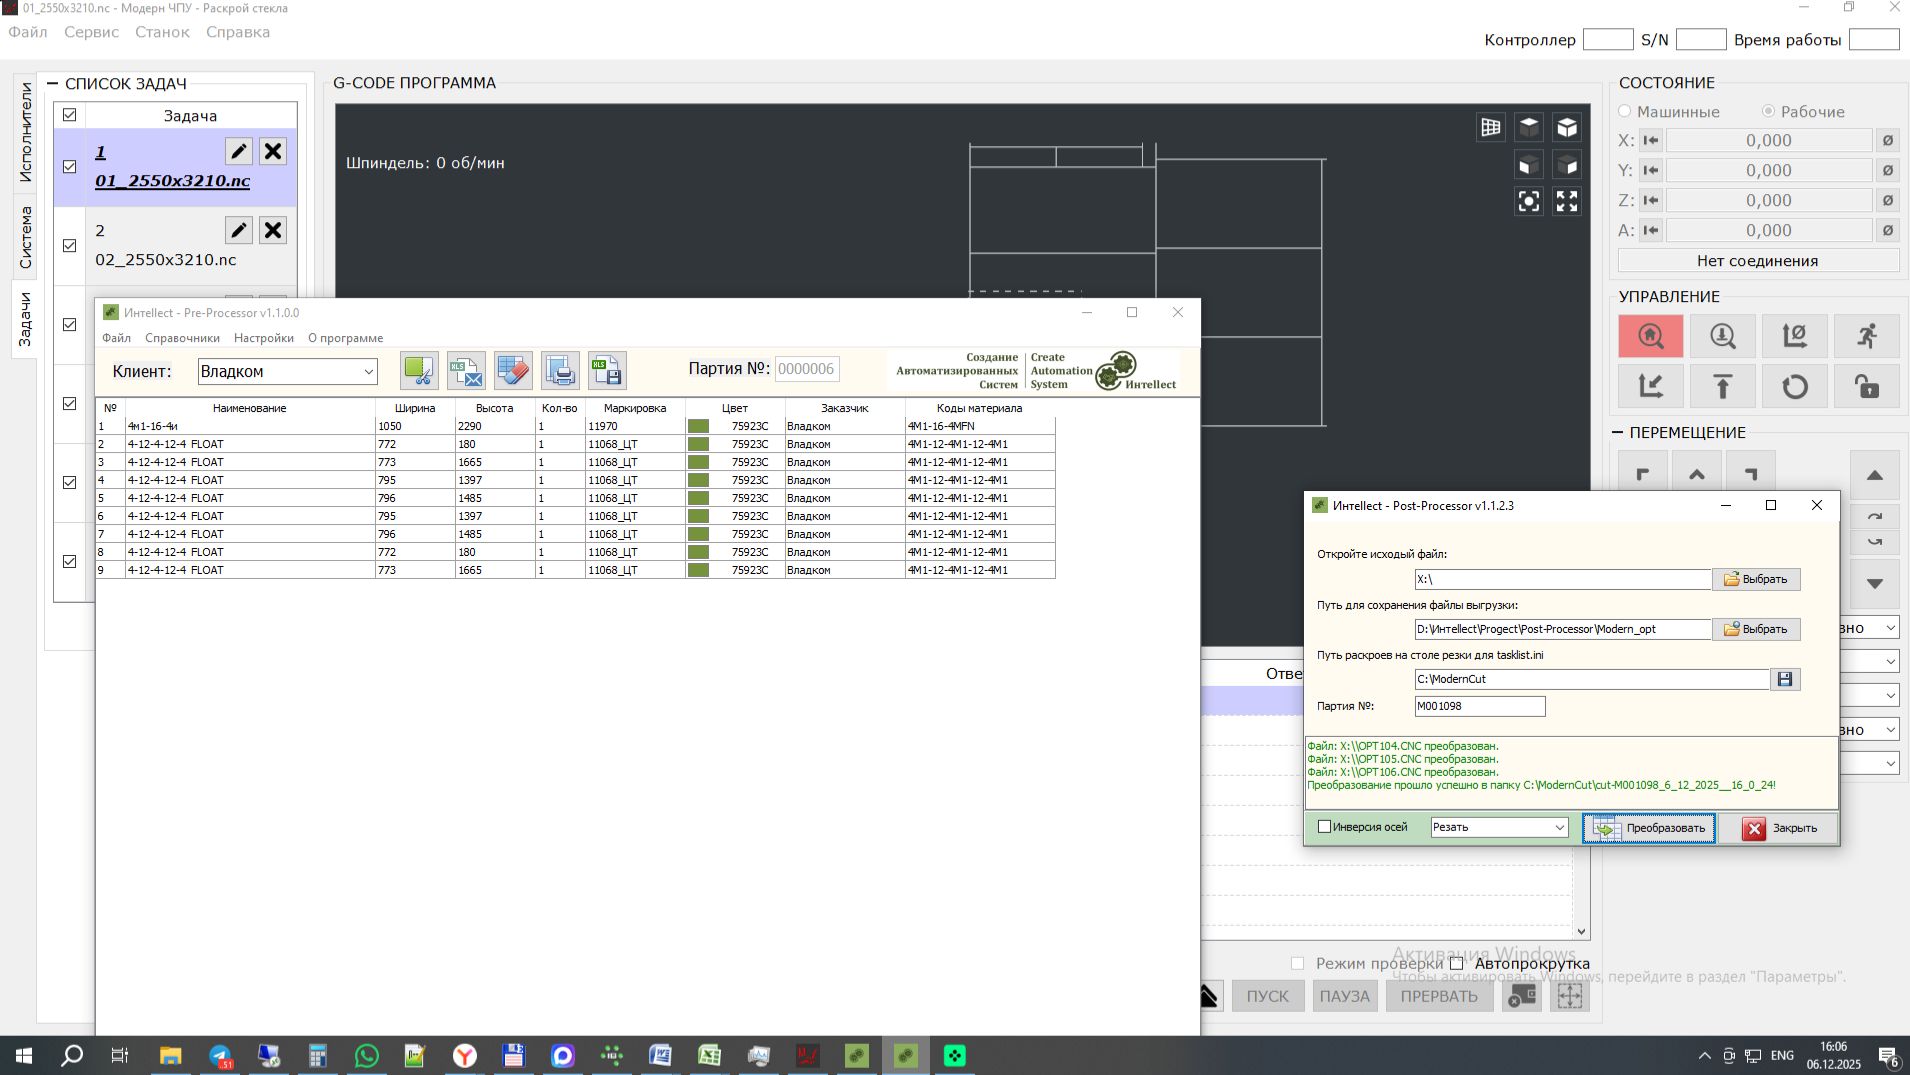
Task: Click the running man icon in Управление
Action: point(1866,337)
